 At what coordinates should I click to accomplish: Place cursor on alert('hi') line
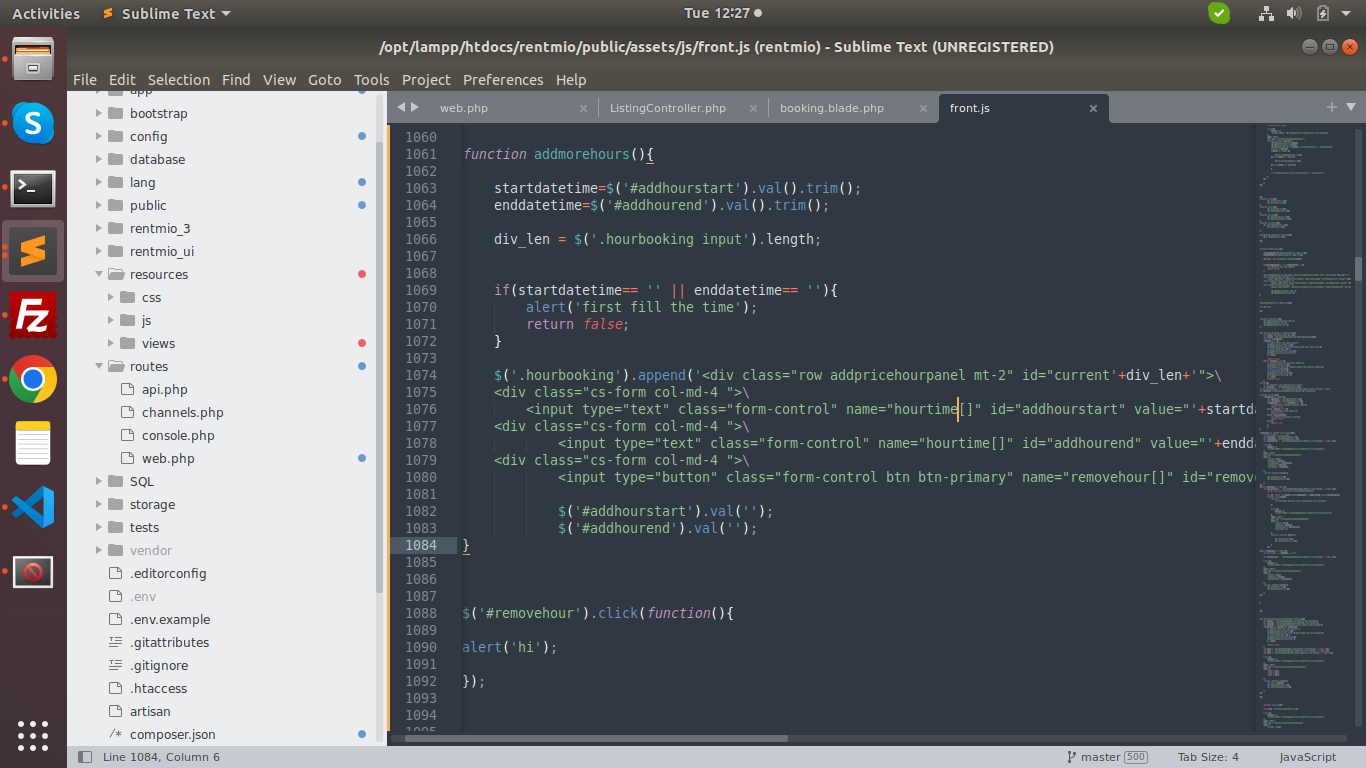coord(510,647)
